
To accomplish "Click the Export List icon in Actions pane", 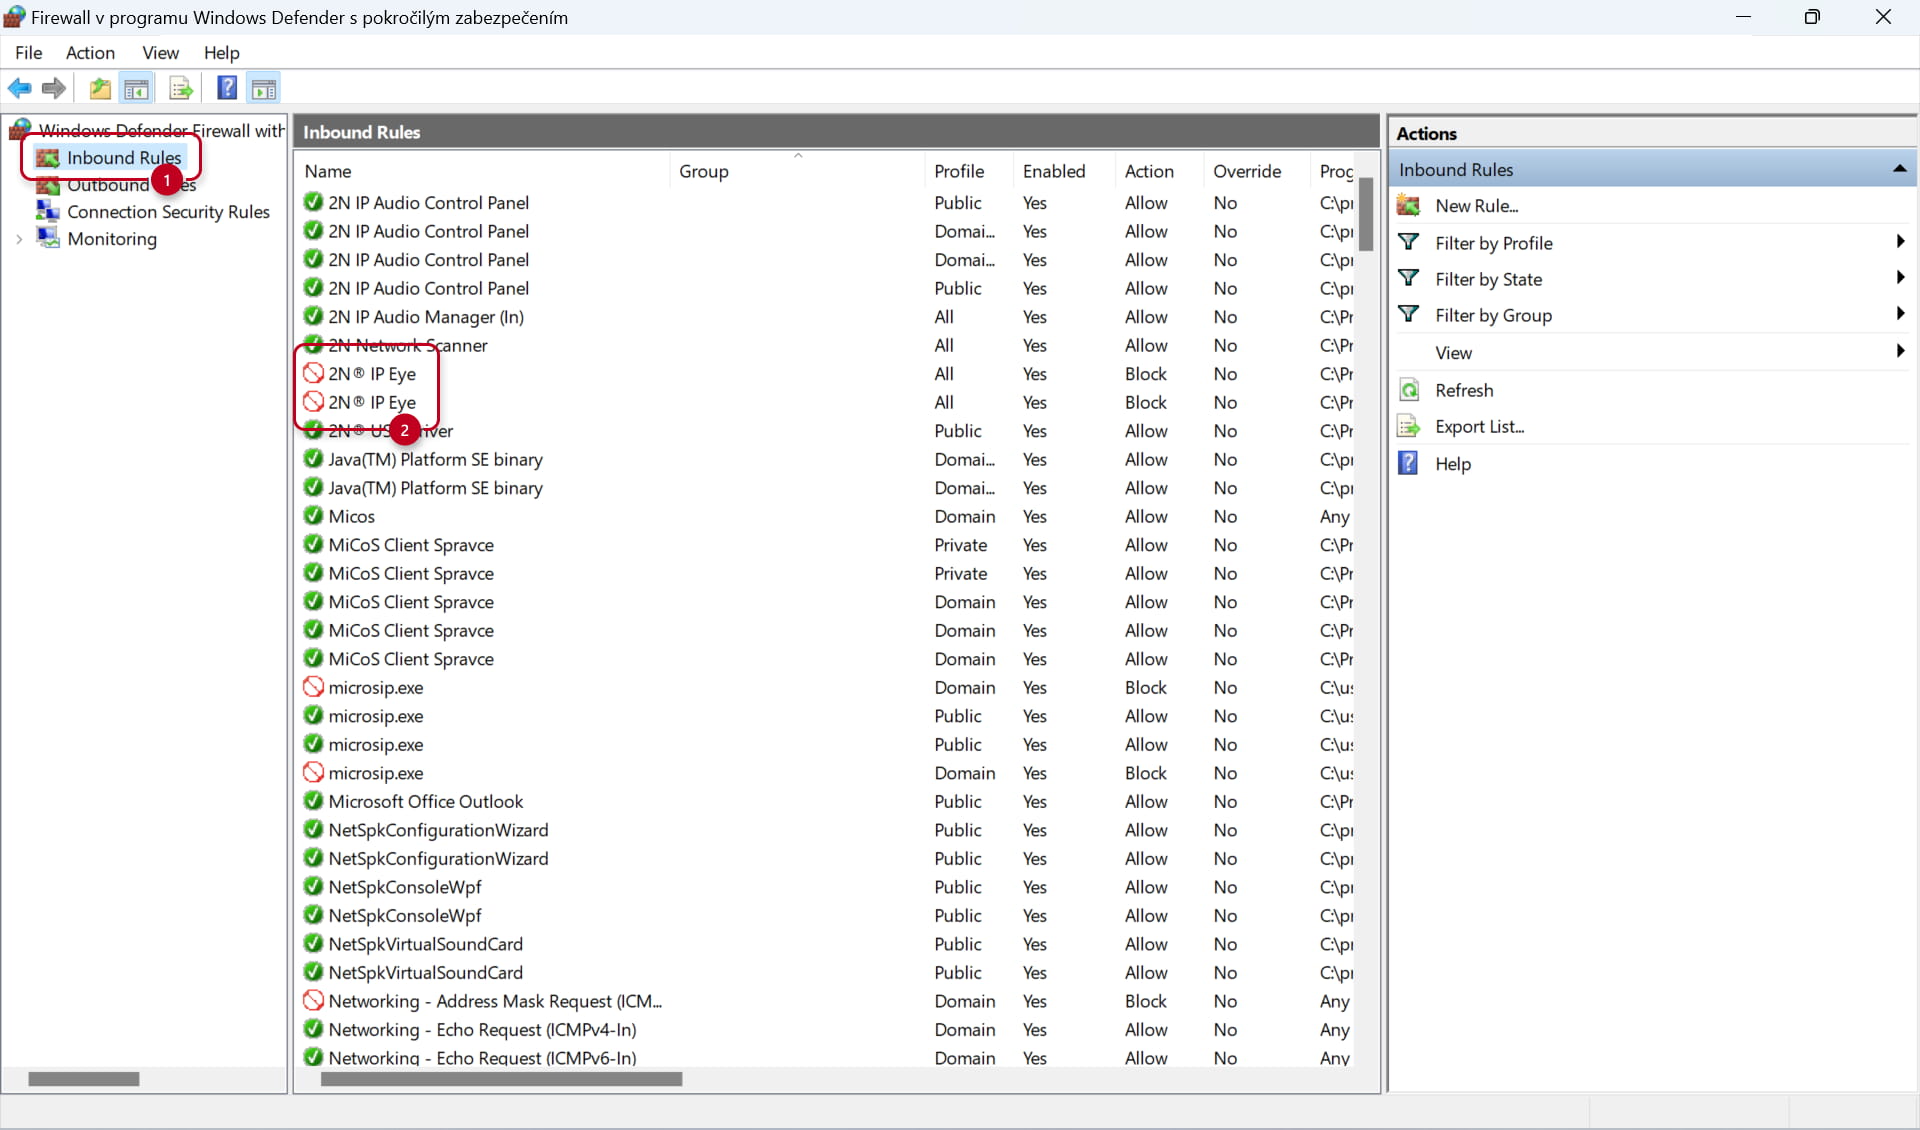I will 1408,427.
